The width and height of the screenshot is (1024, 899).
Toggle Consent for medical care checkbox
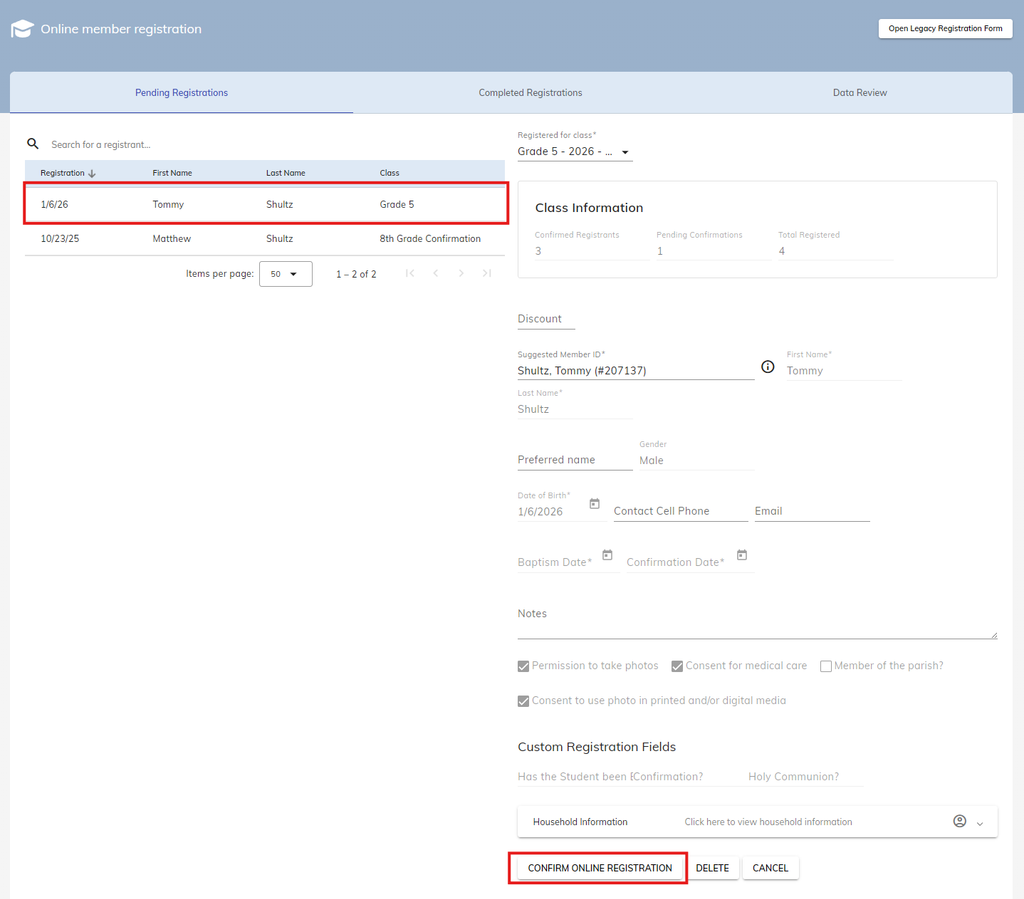677,666
